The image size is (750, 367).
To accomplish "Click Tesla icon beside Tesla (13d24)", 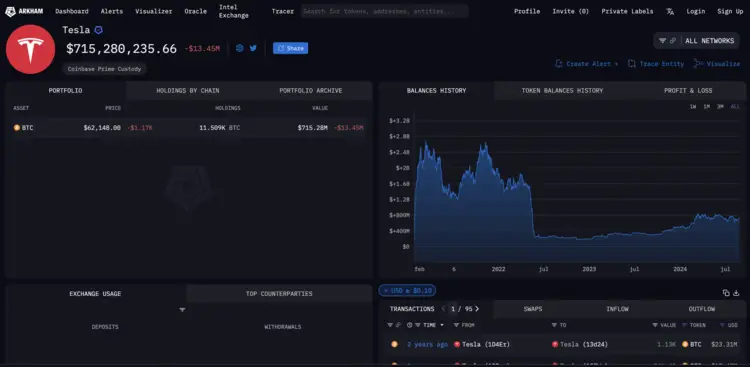I will (x=555, y=344).
